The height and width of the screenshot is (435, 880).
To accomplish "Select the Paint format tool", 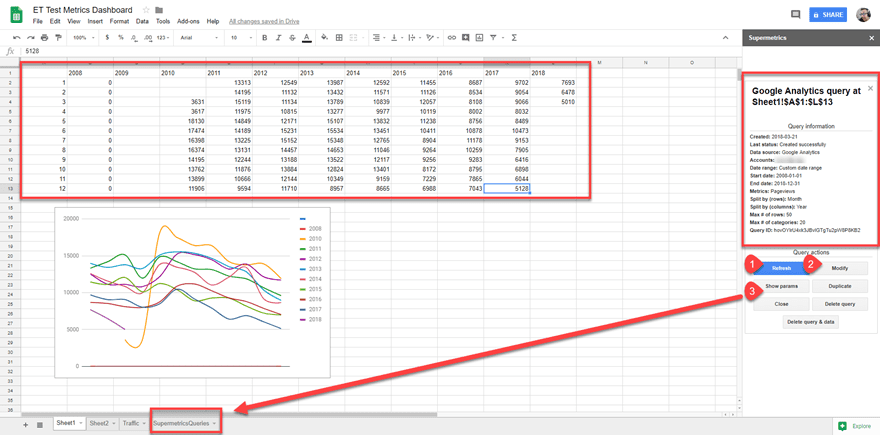I will point(58,38).
